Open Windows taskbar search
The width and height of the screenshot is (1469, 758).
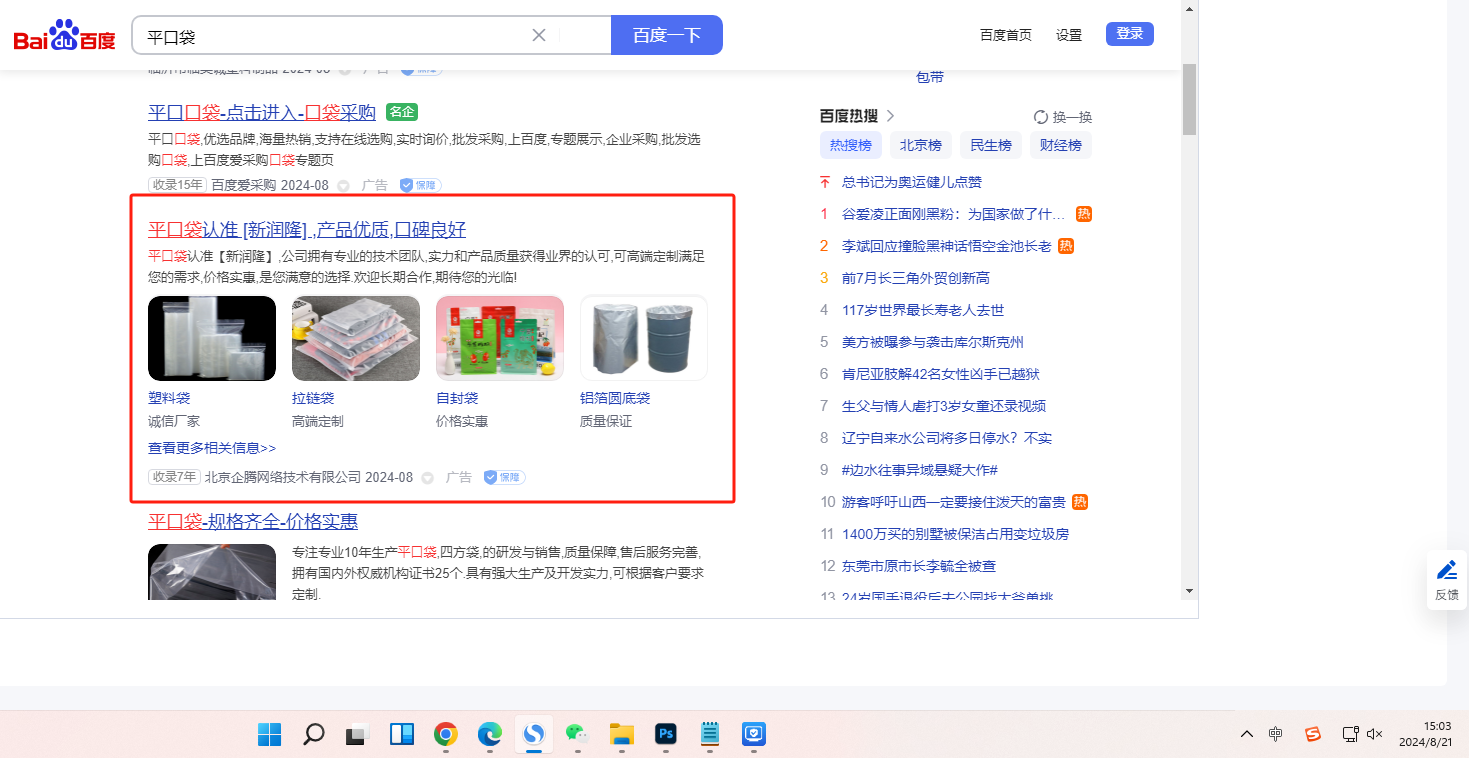pos(314,735)
